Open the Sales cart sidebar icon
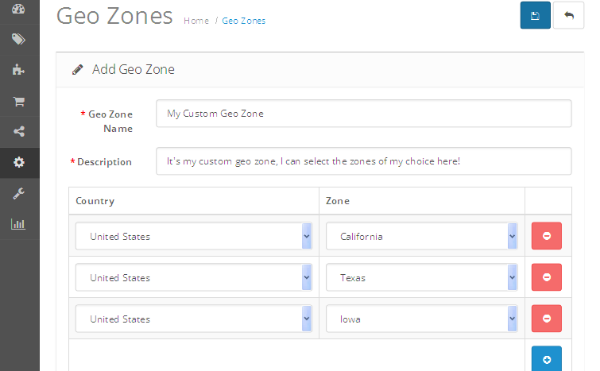 coord(18,101)
